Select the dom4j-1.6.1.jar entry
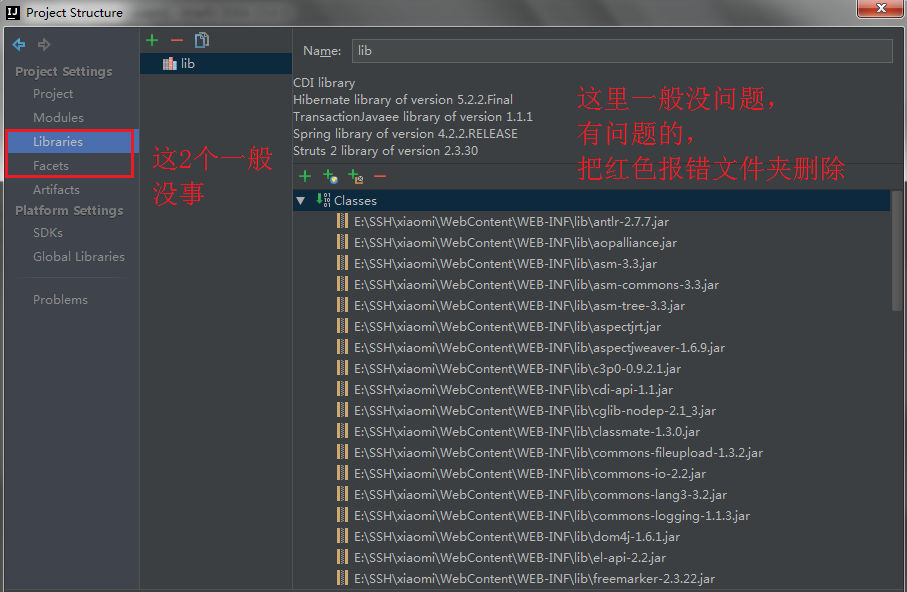Image resolution: width=907 pixels, height=592 pixels. [x=517, y=537]
